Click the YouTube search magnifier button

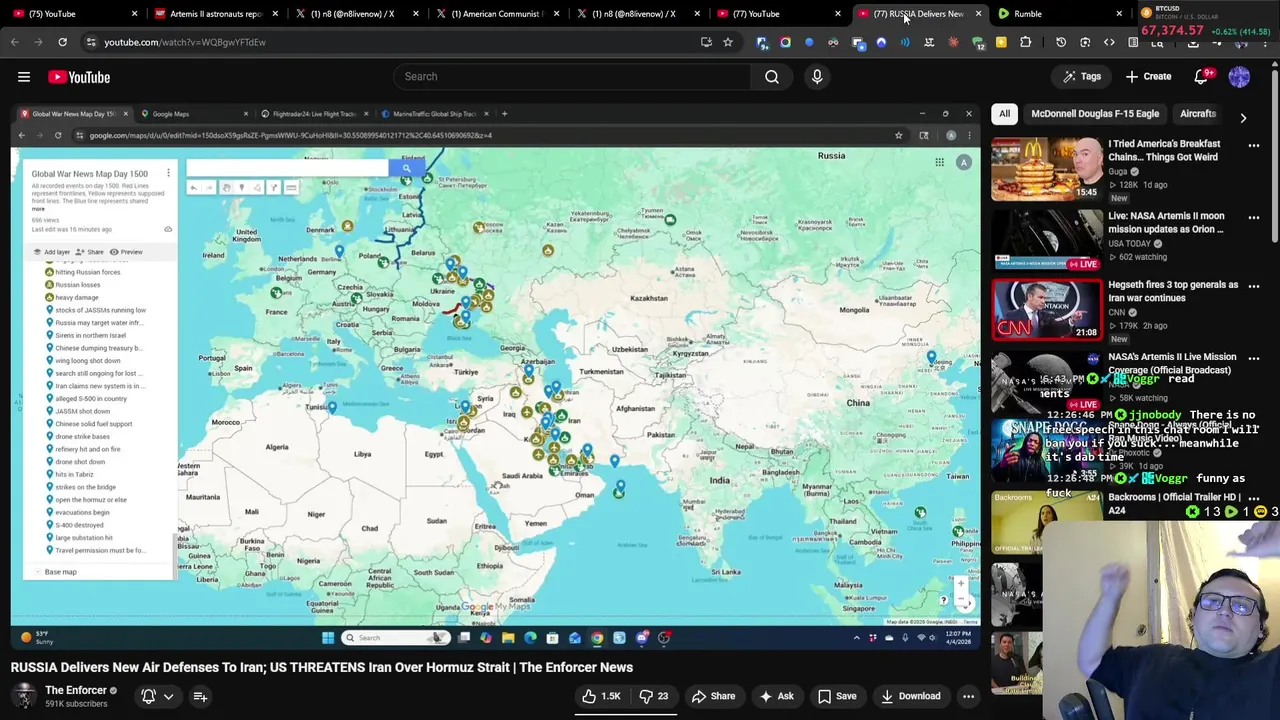pos(772,77)
